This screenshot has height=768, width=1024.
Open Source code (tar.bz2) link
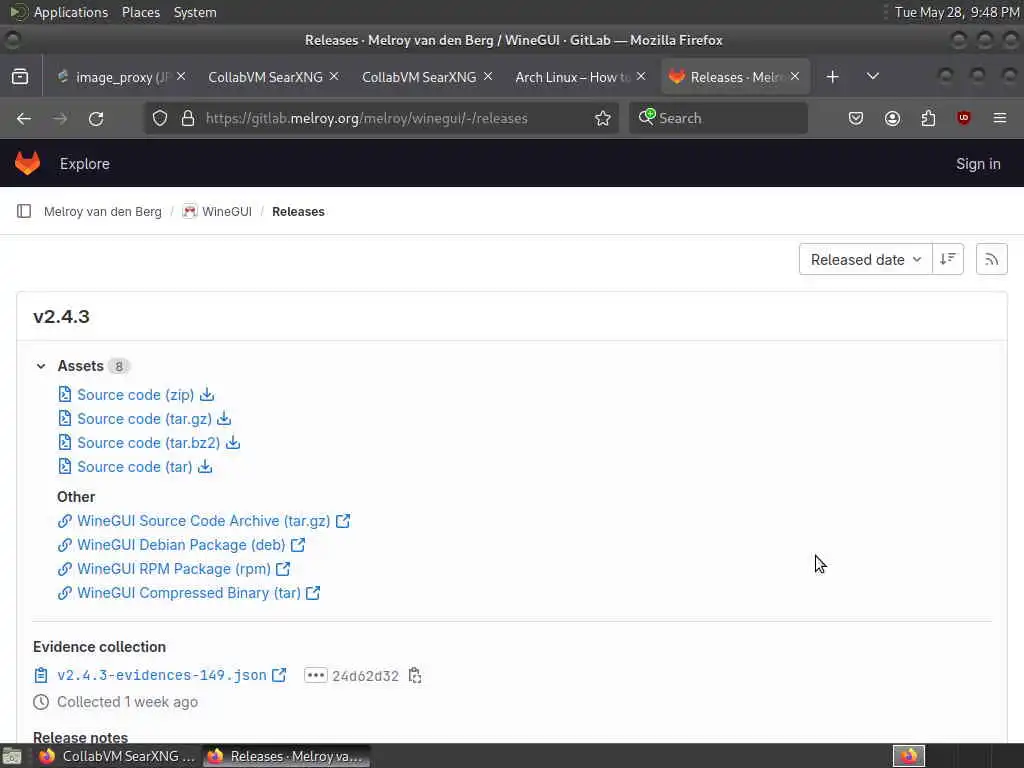click(x=148, y=443)
